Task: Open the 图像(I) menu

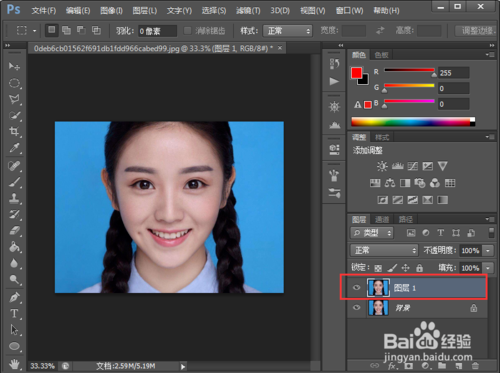Action: [112, 11]
